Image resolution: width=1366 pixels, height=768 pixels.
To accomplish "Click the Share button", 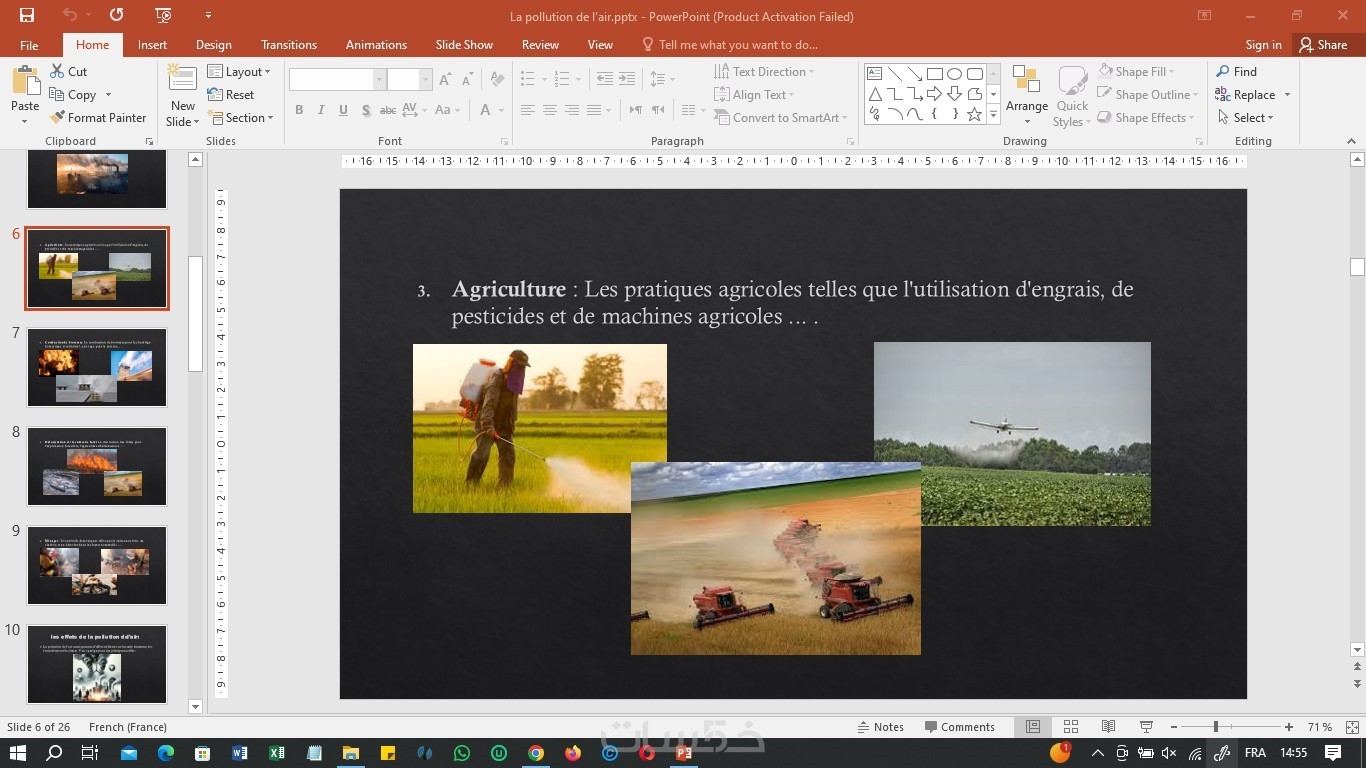I will [1323, 45].
